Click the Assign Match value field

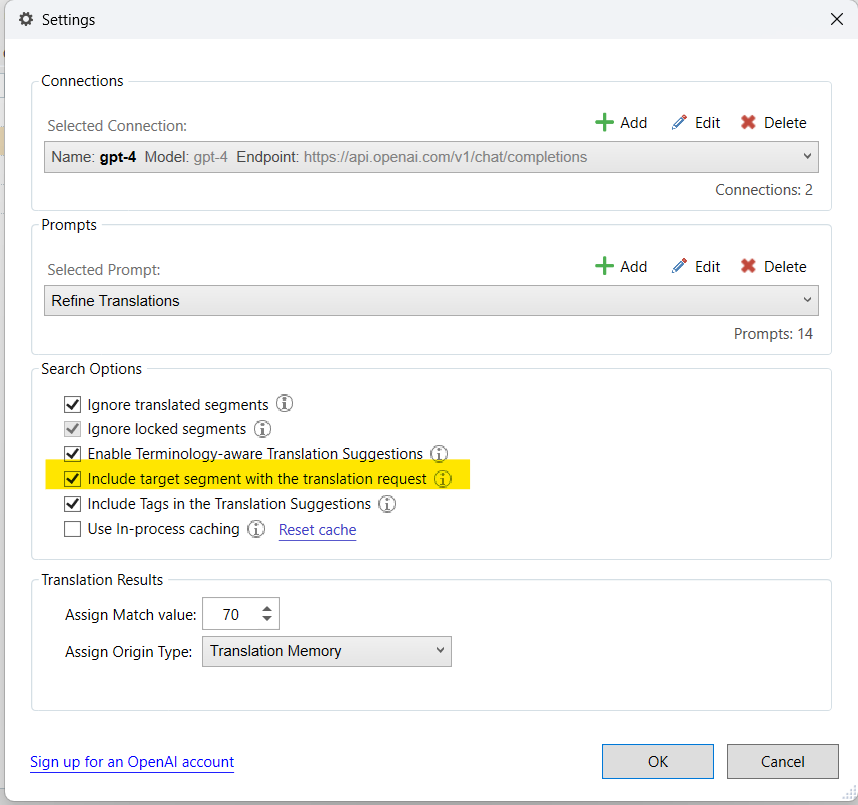[x=231, y=614]
